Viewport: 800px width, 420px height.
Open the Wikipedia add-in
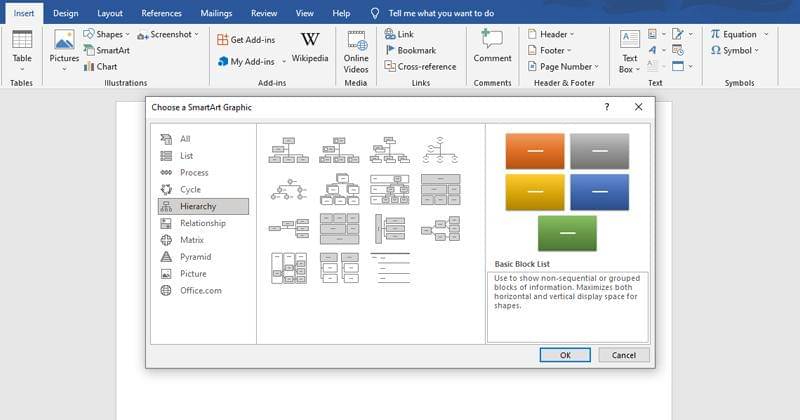tap(309, 46)
